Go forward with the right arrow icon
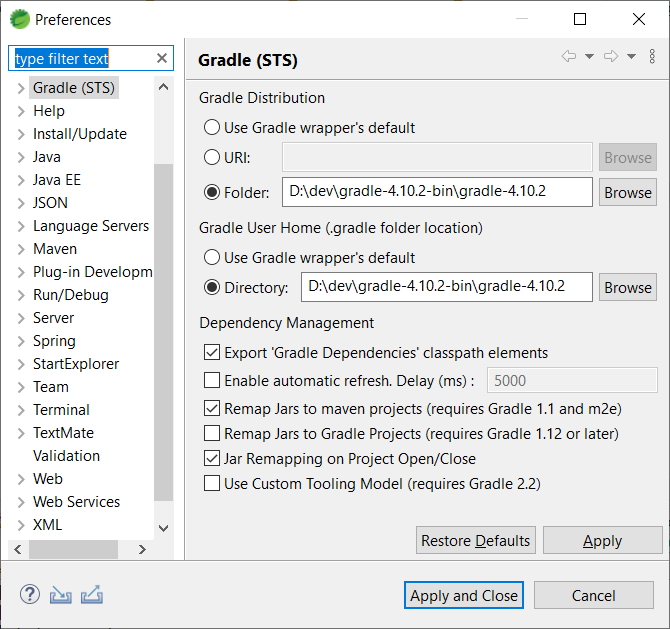 (611, 56)
